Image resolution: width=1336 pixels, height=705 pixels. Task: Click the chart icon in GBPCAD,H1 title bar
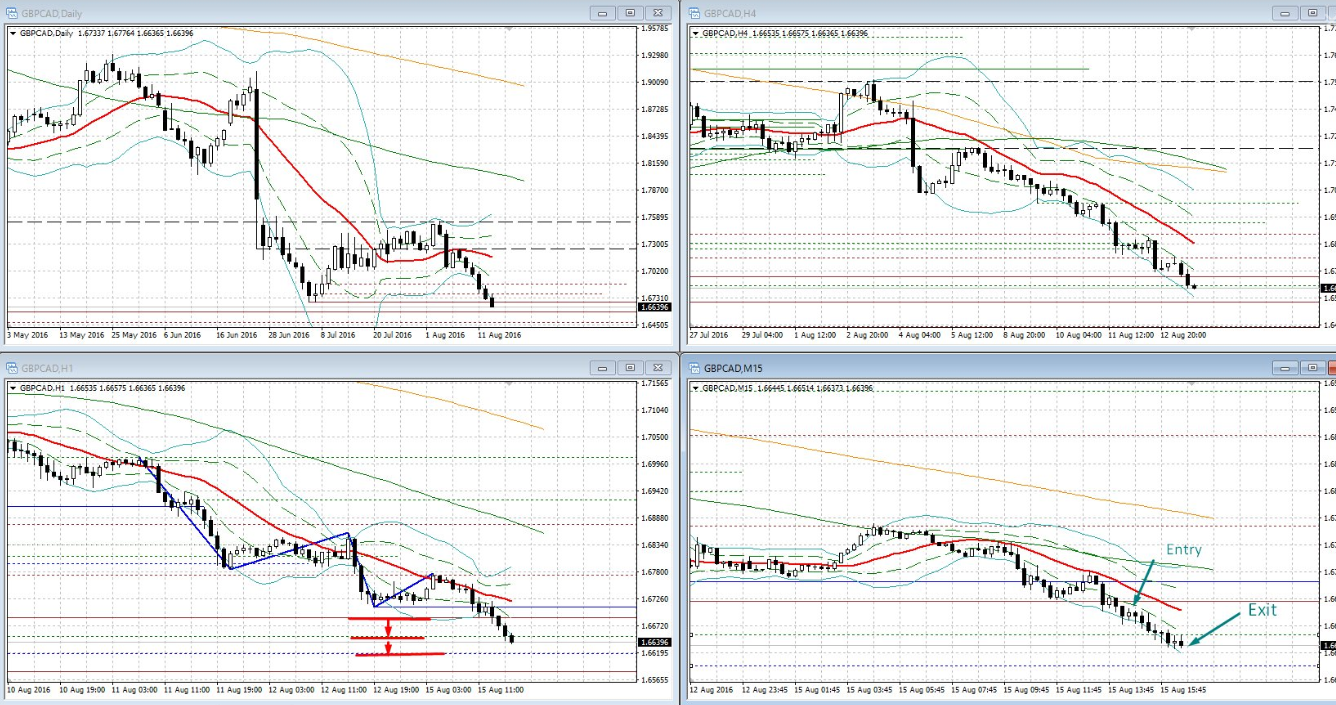pos(12,368)
